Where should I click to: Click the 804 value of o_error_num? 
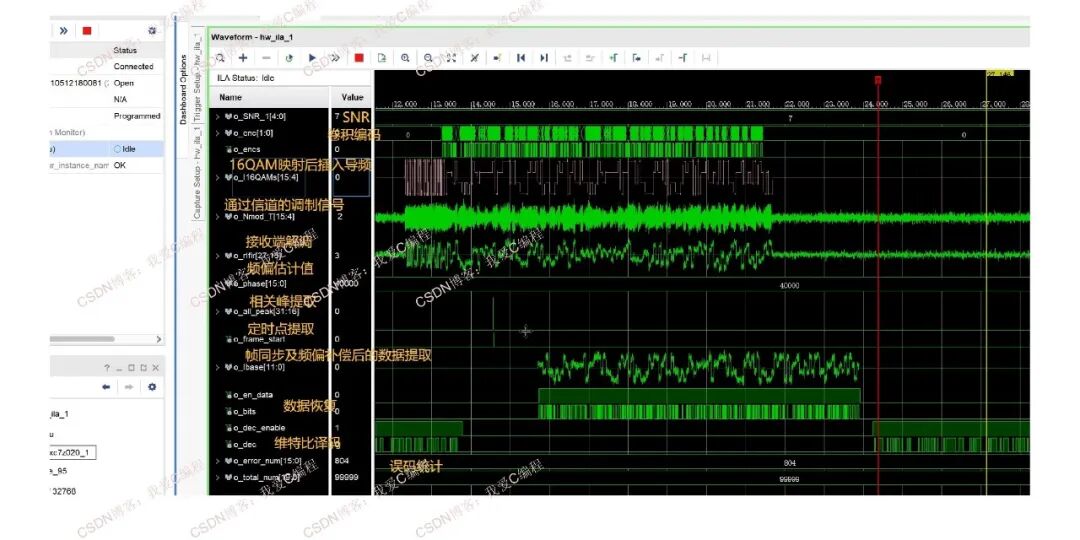pyautogui.click(x=342, y=460)
